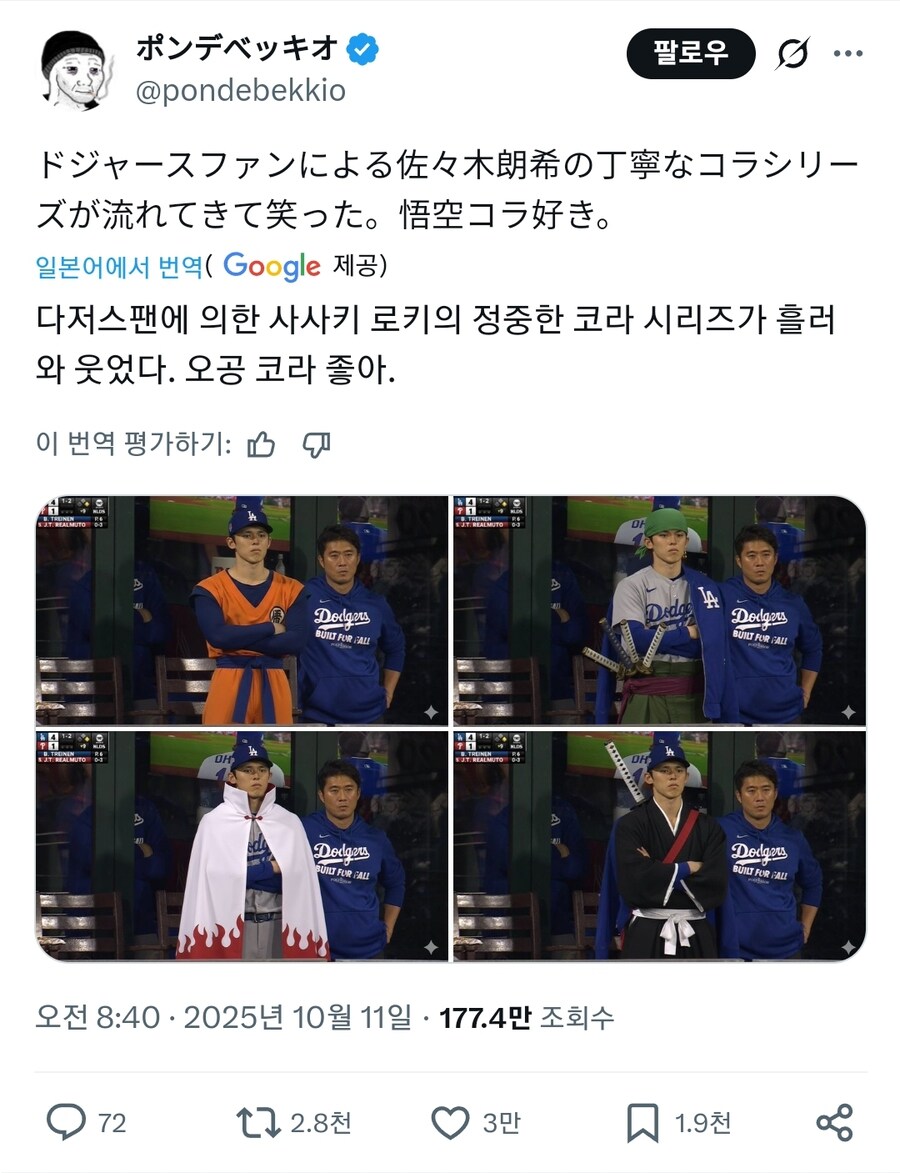The width and height of the screenshot is (900, 1173).
Task: Click the 오전 8:40 timestamp link
Action: (x=98, y=1017)
